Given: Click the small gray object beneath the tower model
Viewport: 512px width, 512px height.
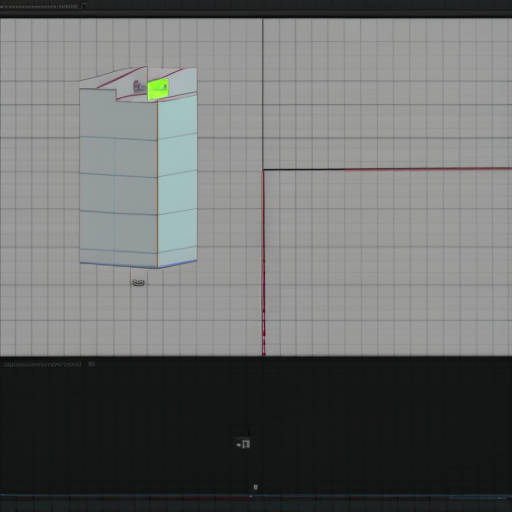Looking at the screenshot, I should coord(138,283).
